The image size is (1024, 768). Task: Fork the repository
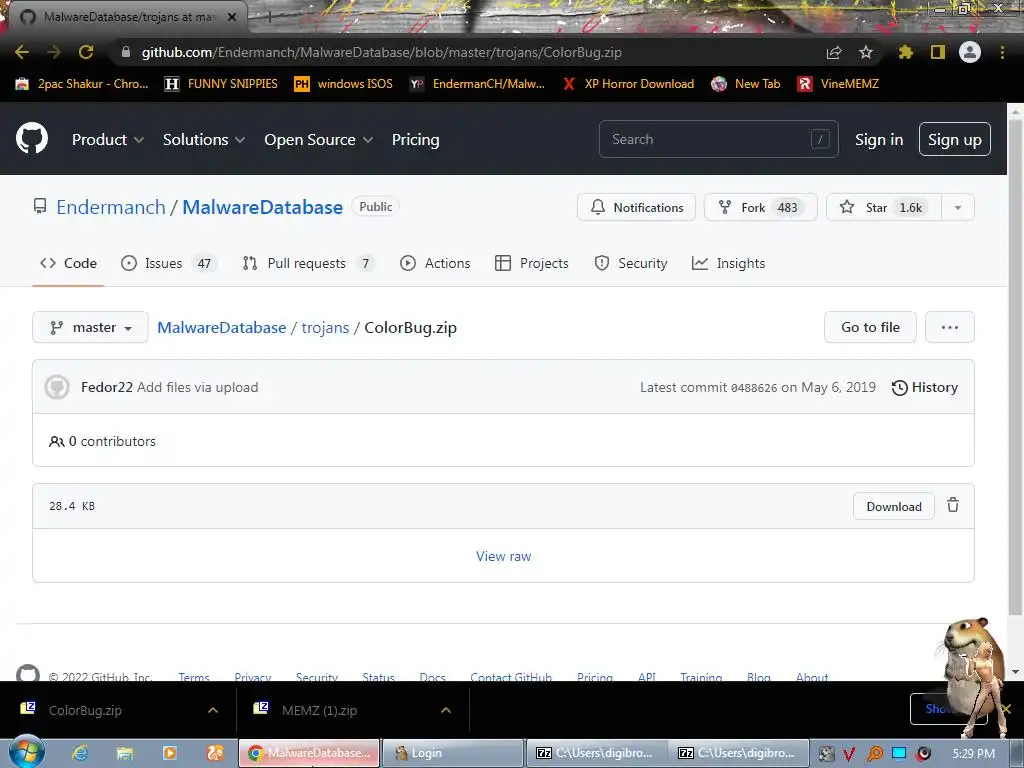[x=760, y=208]
